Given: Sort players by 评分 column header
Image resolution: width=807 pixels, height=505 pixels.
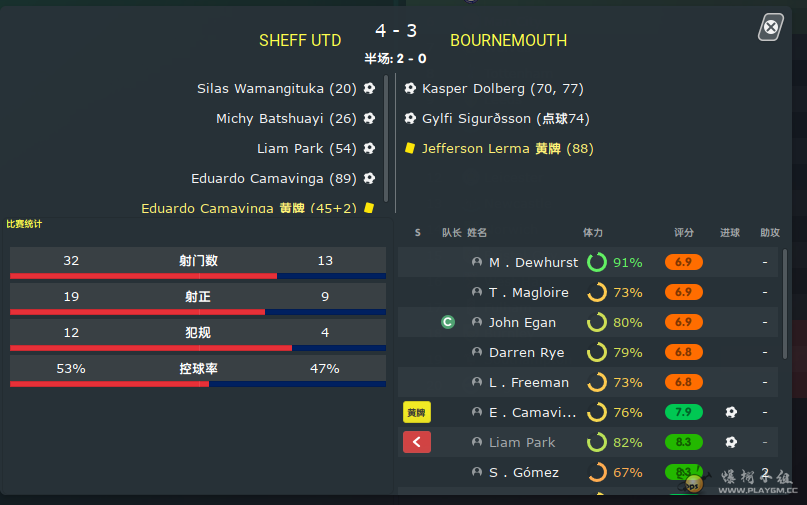Looking at the screenshot, I should coord(684,232).
